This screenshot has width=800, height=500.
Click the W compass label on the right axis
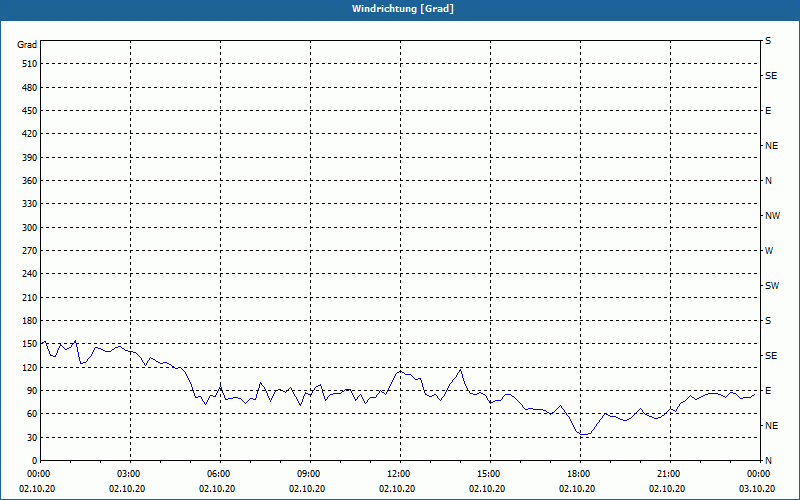click(x=769, y=251)
